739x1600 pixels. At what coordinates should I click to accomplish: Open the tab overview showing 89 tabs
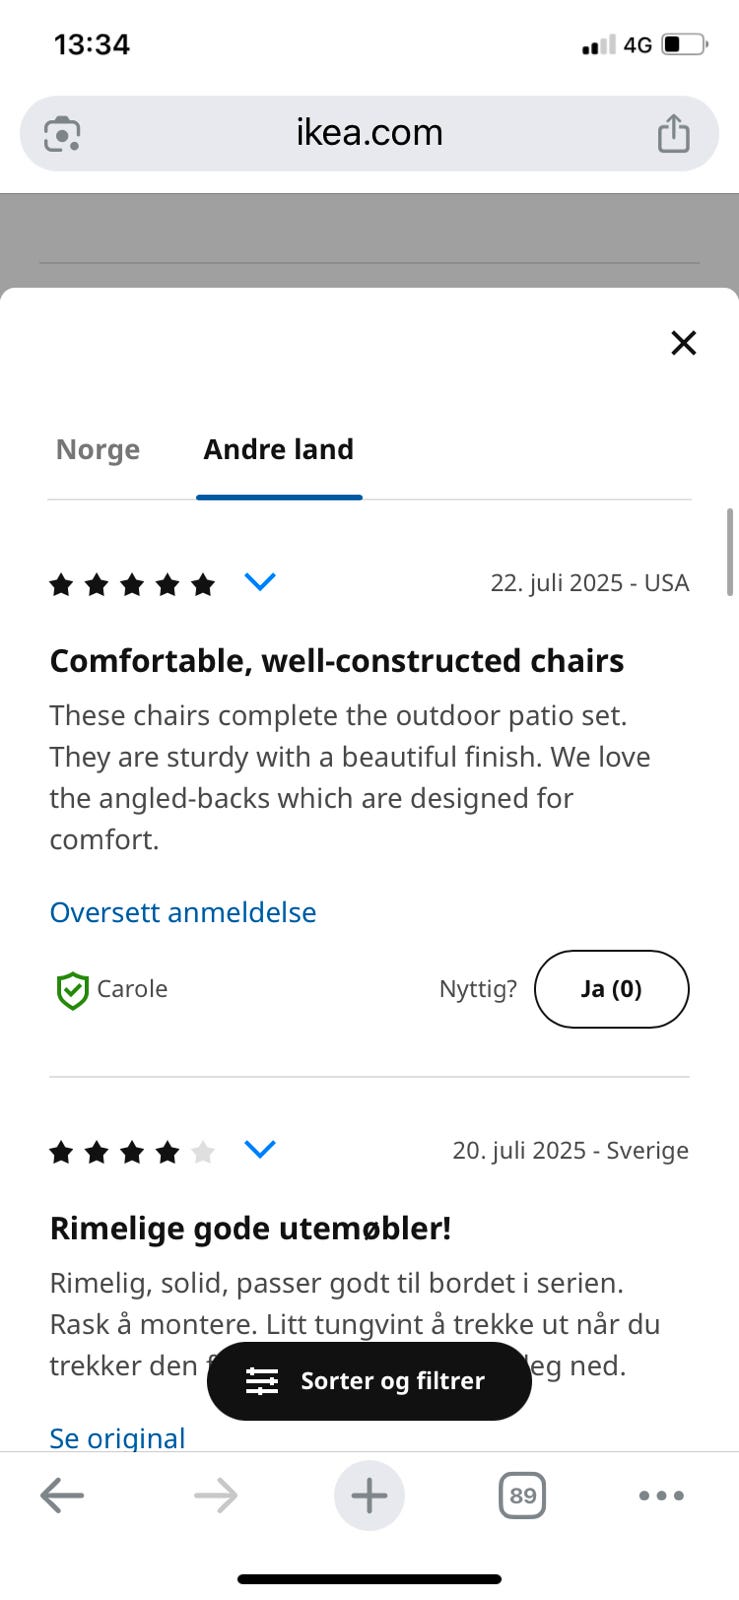[x=521, y=1496]
